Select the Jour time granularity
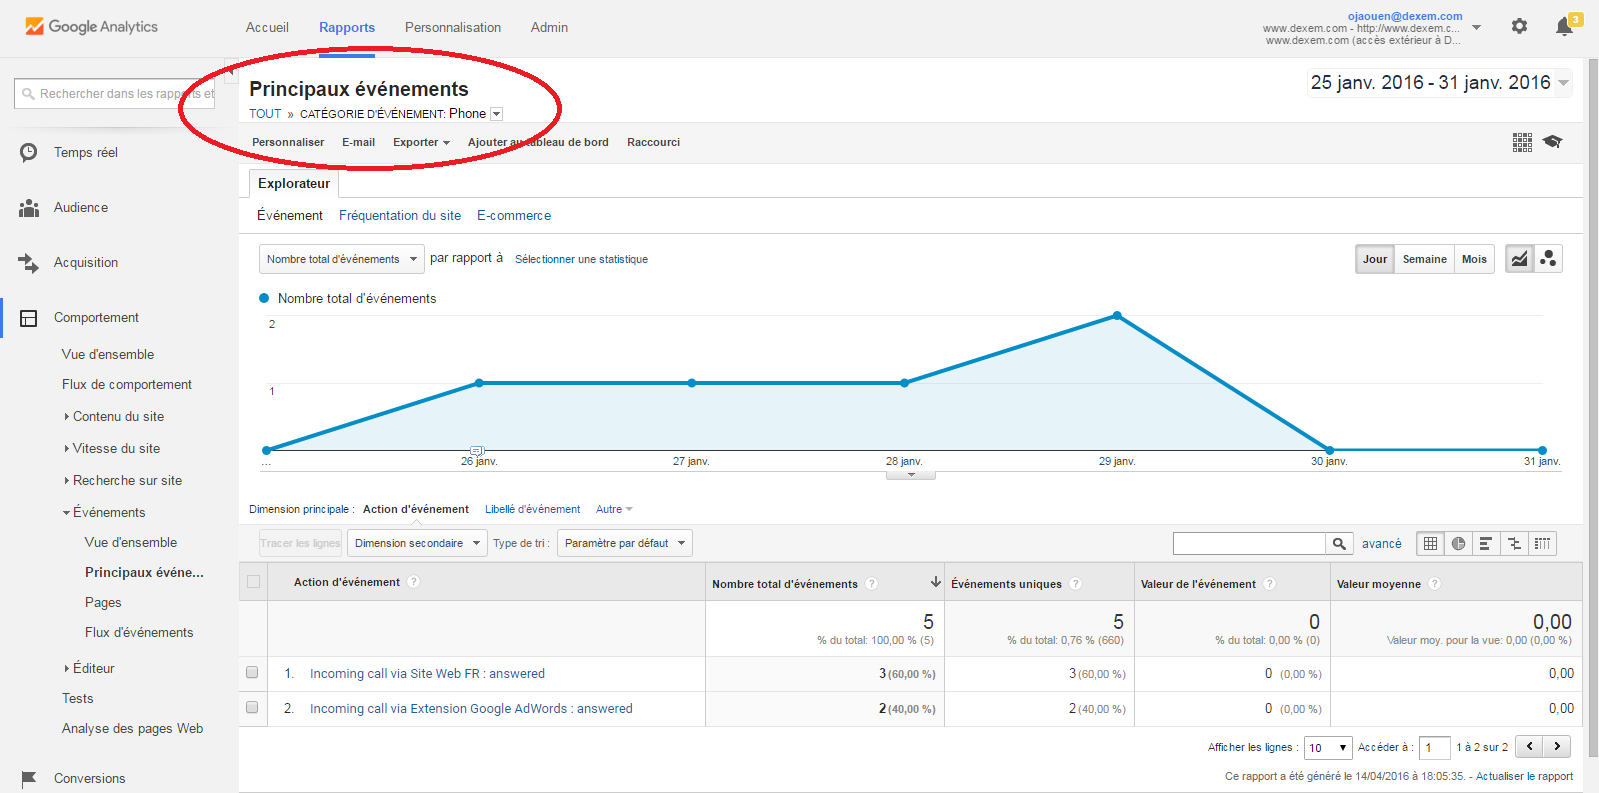The image size is (1599, 793). (x=1375, y=259)
